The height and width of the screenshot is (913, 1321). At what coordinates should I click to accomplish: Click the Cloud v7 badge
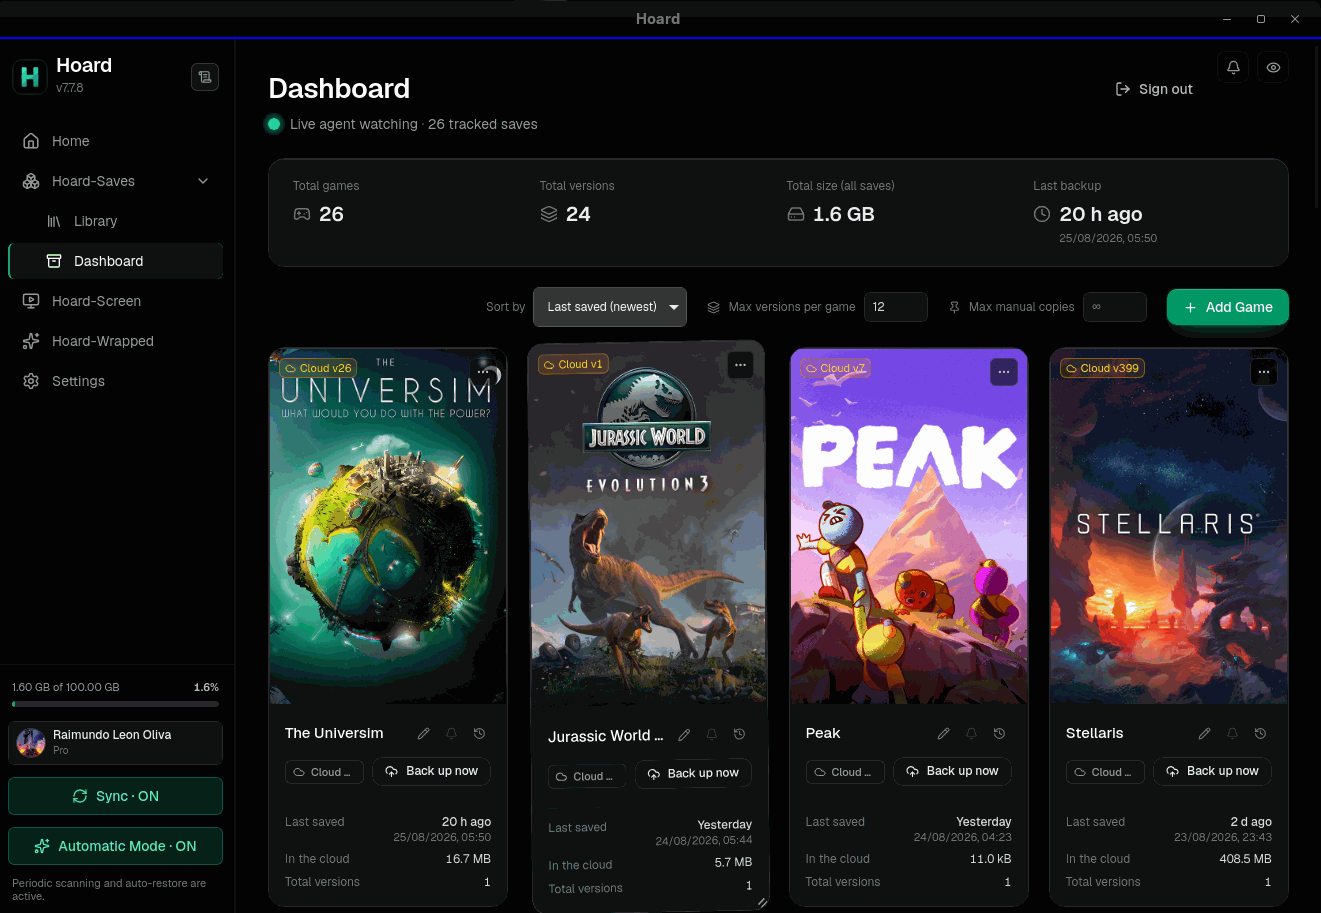click(835, 368)
